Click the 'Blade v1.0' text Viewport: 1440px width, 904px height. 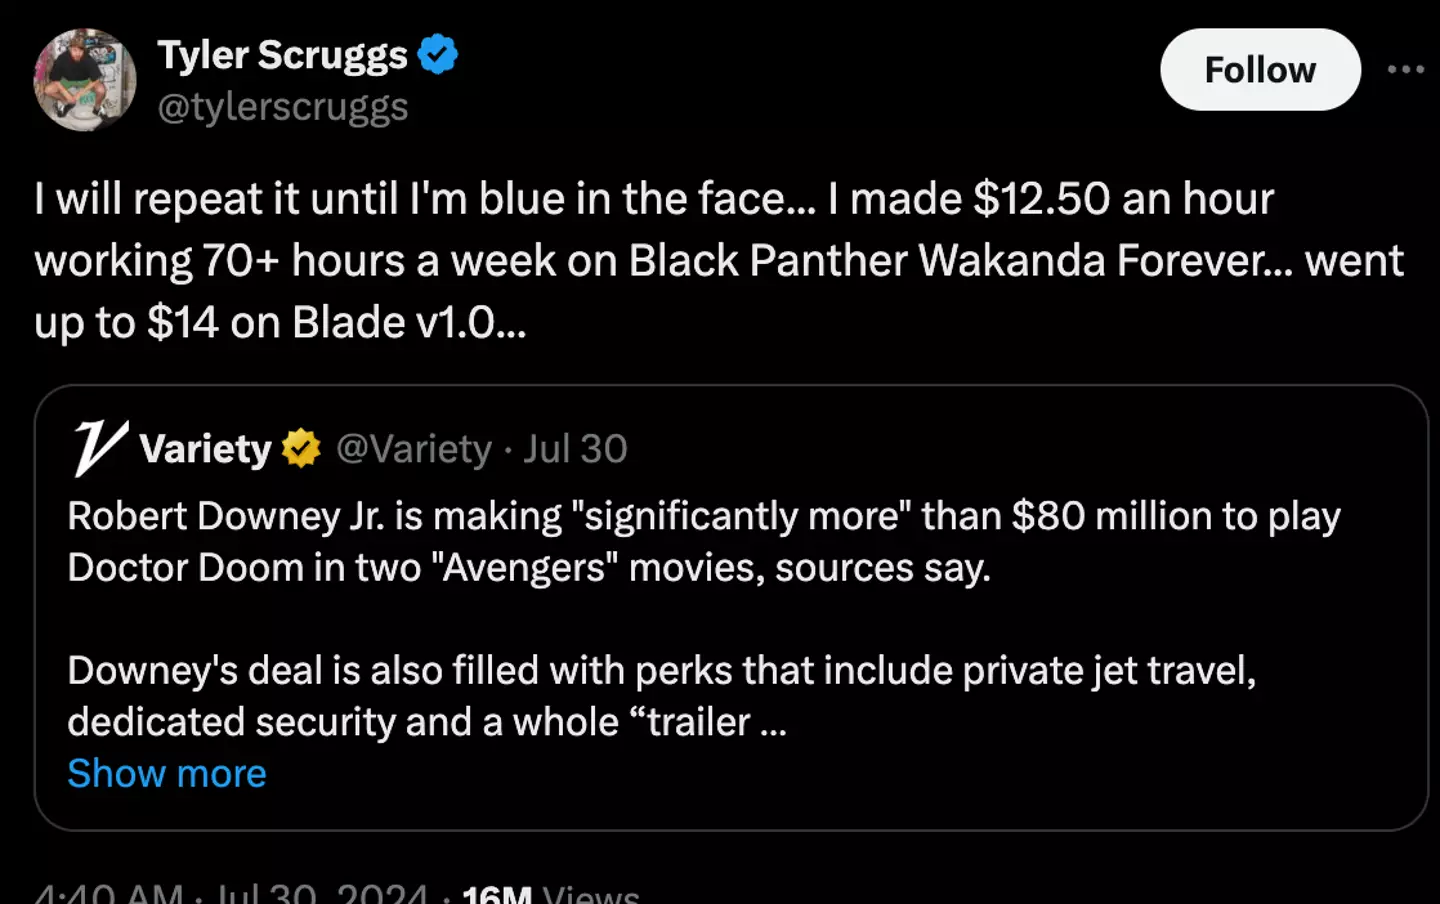(393, 323)
